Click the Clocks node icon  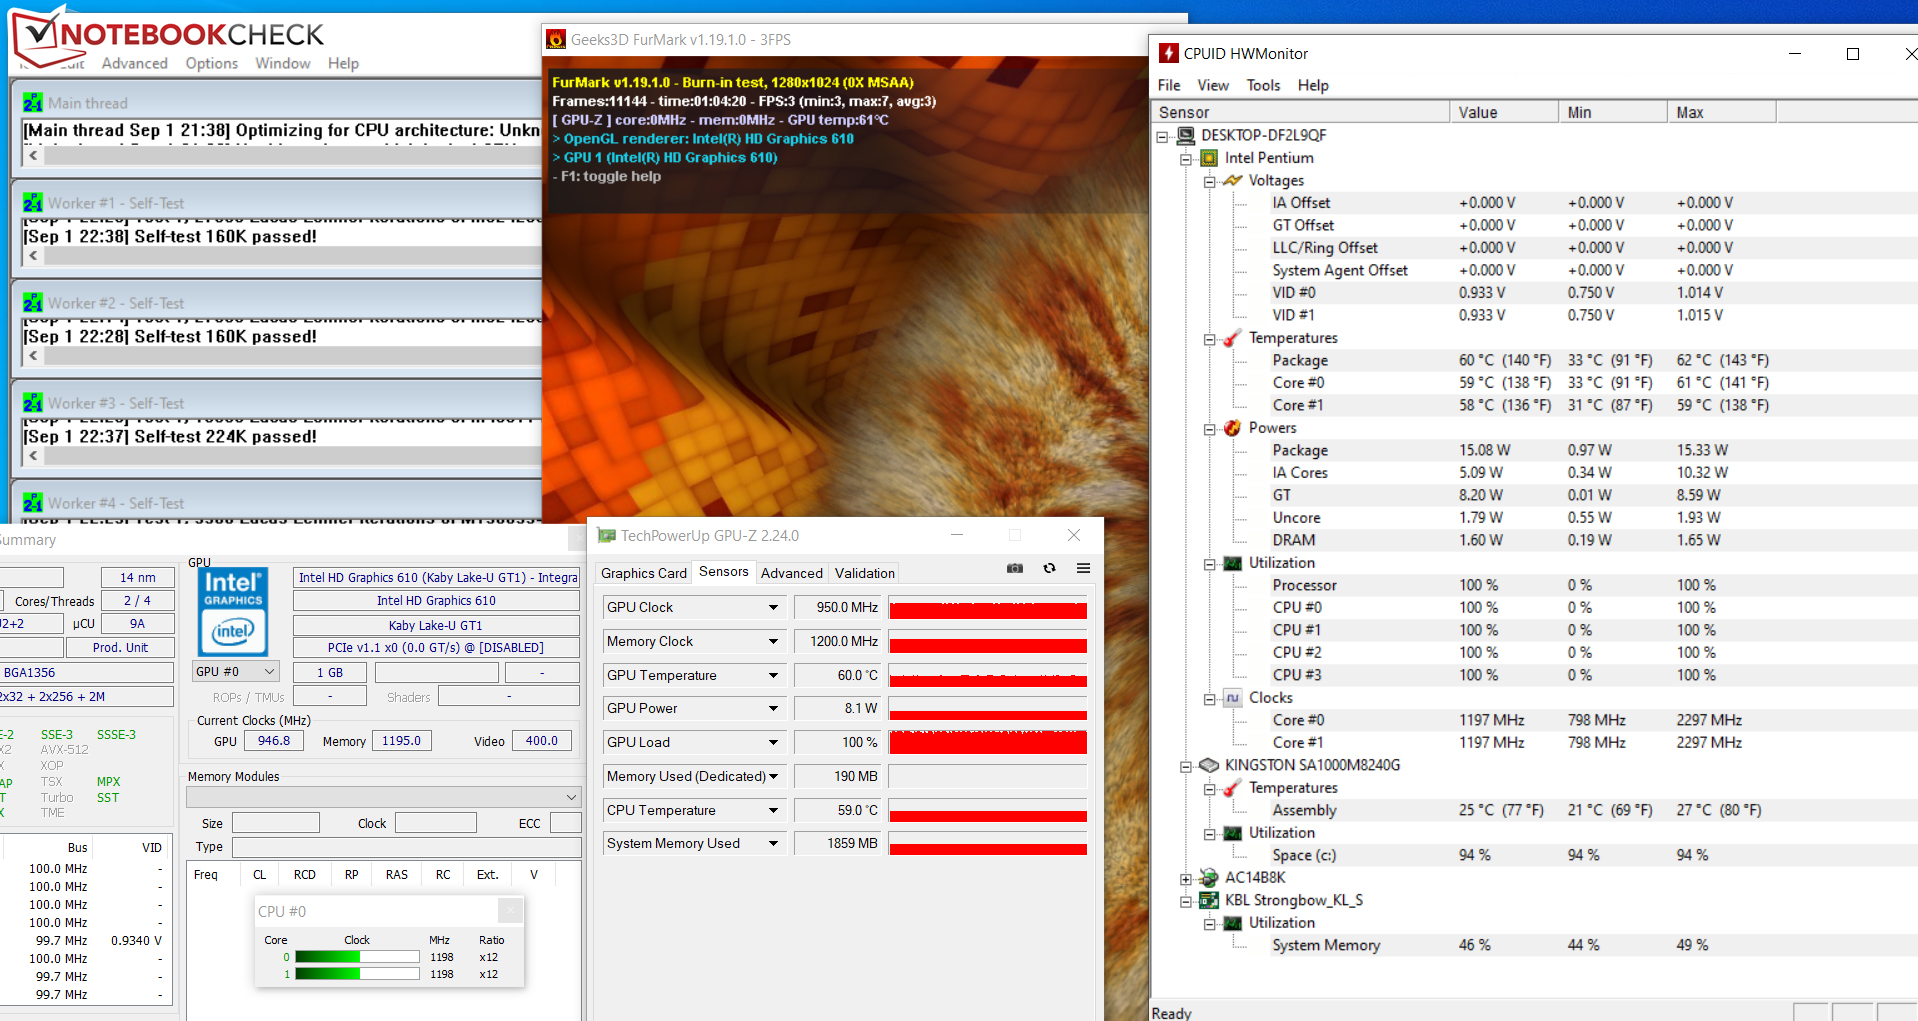(x=1233, y=698)
